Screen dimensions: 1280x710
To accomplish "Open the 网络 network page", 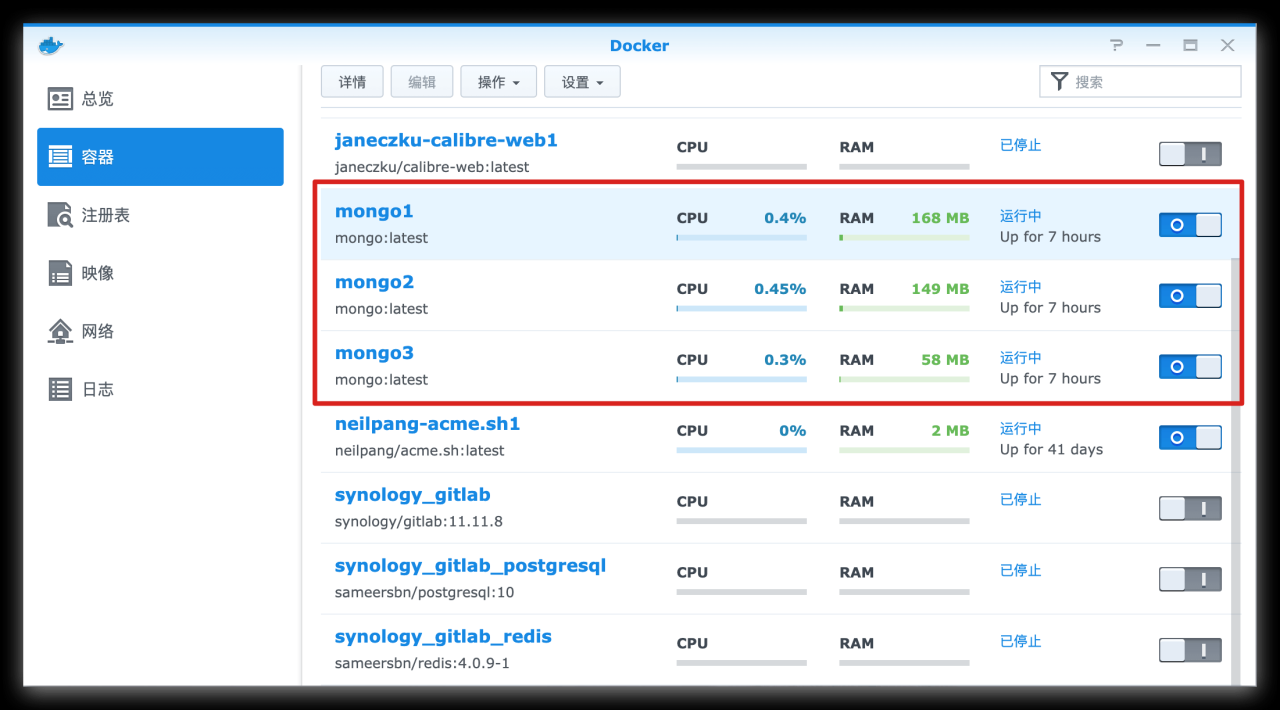I will click(160, 331).
